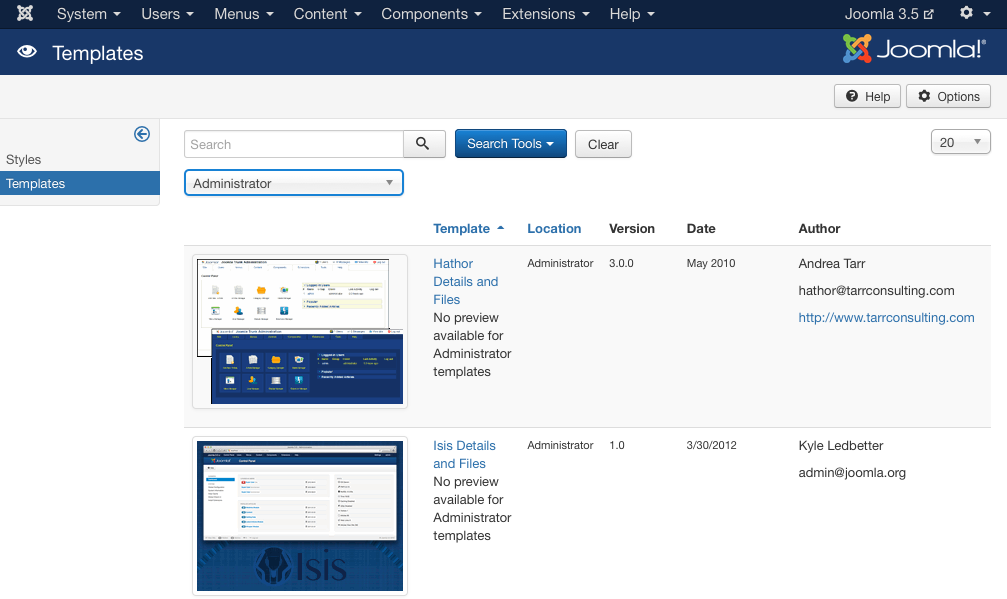Click the Clear button
The image size is (1007, 599).
click(x=603, y=144)
